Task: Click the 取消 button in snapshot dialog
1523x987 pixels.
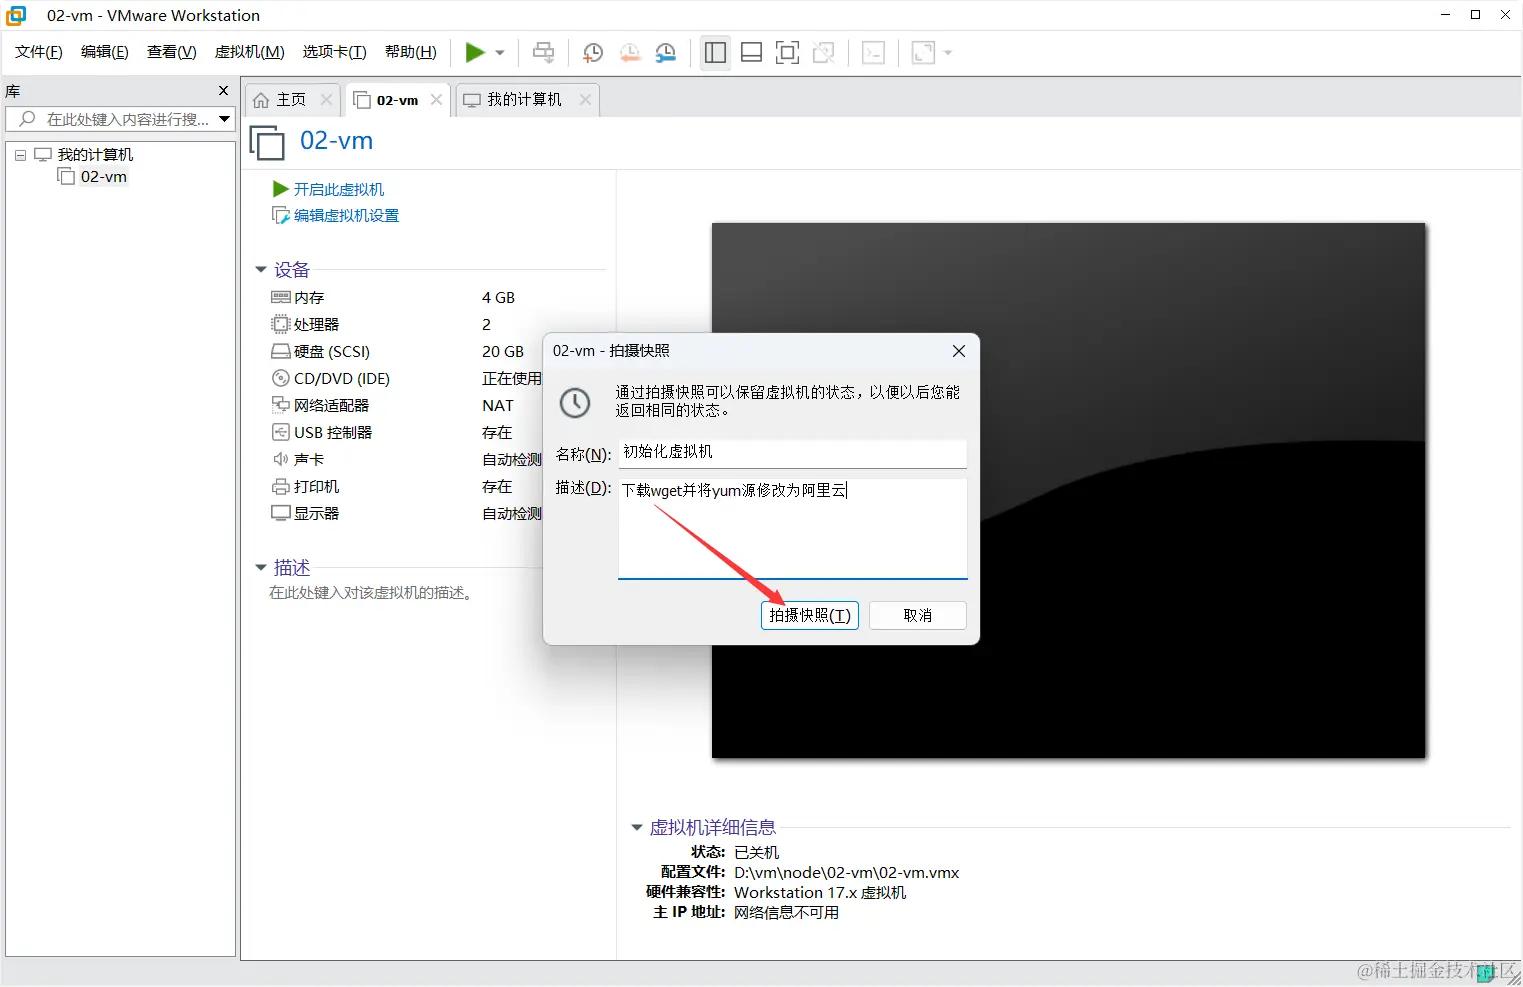Action: (918, 615)
